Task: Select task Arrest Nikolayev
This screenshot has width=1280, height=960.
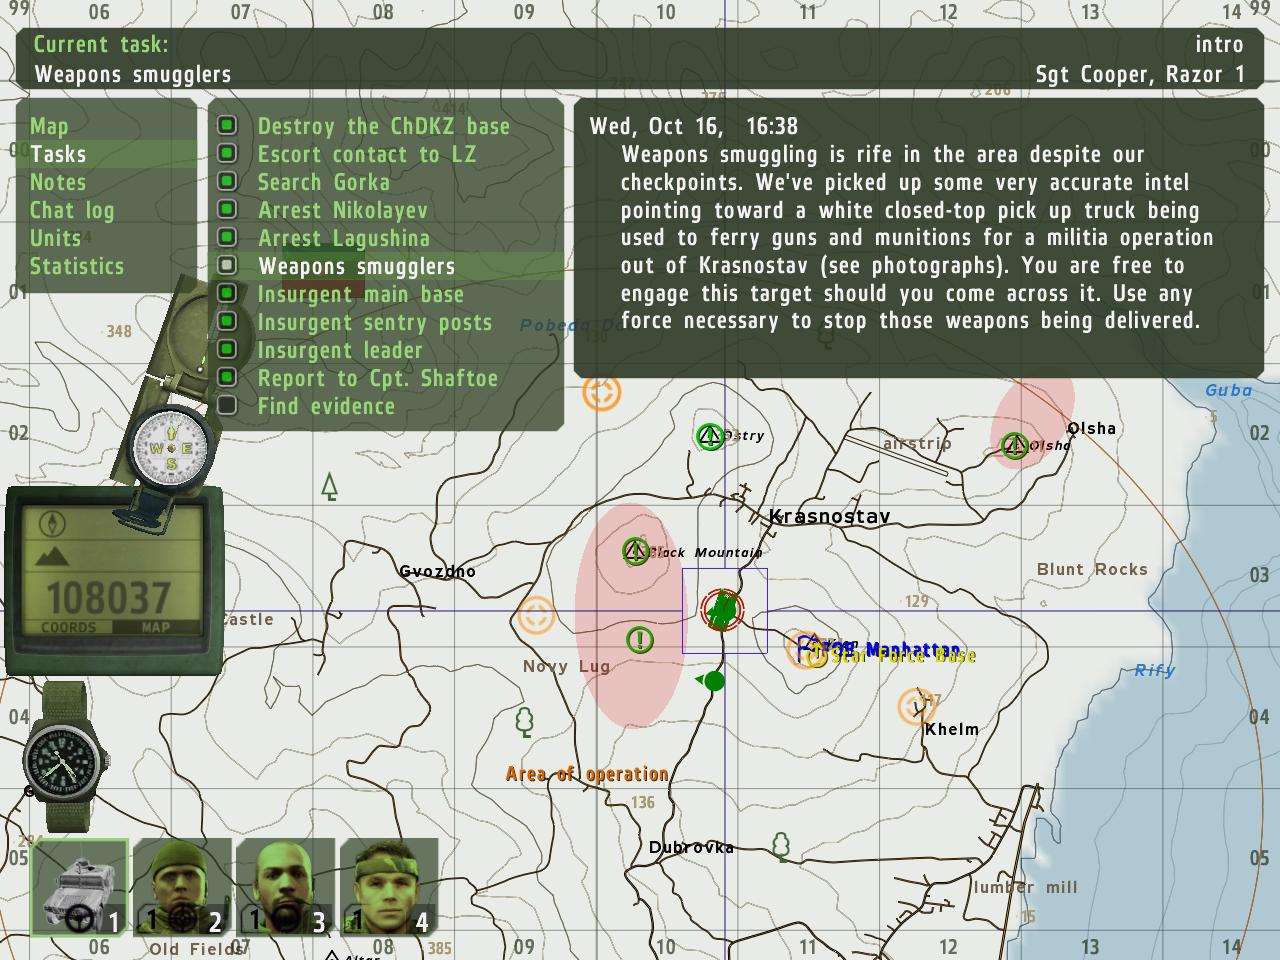Action: 343,210
